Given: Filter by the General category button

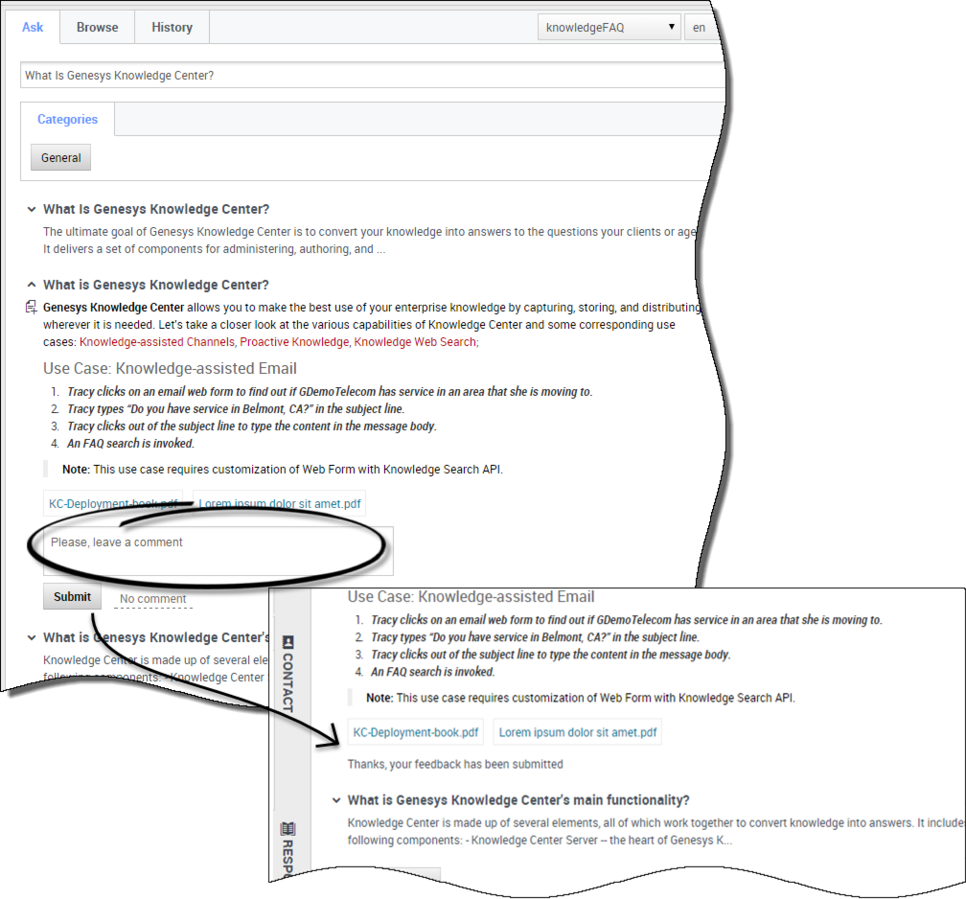Looking at the screenshot, I should pos(61,158).
